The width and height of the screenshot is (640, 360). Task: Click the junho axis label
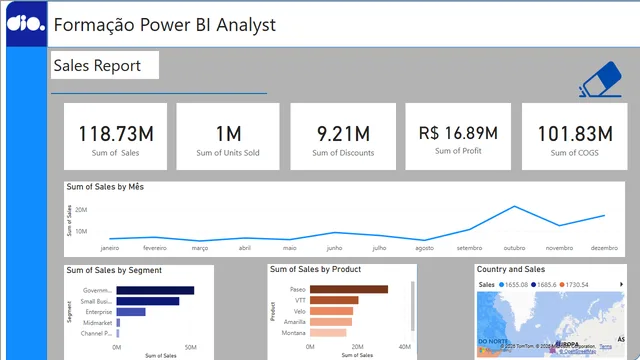335,248
